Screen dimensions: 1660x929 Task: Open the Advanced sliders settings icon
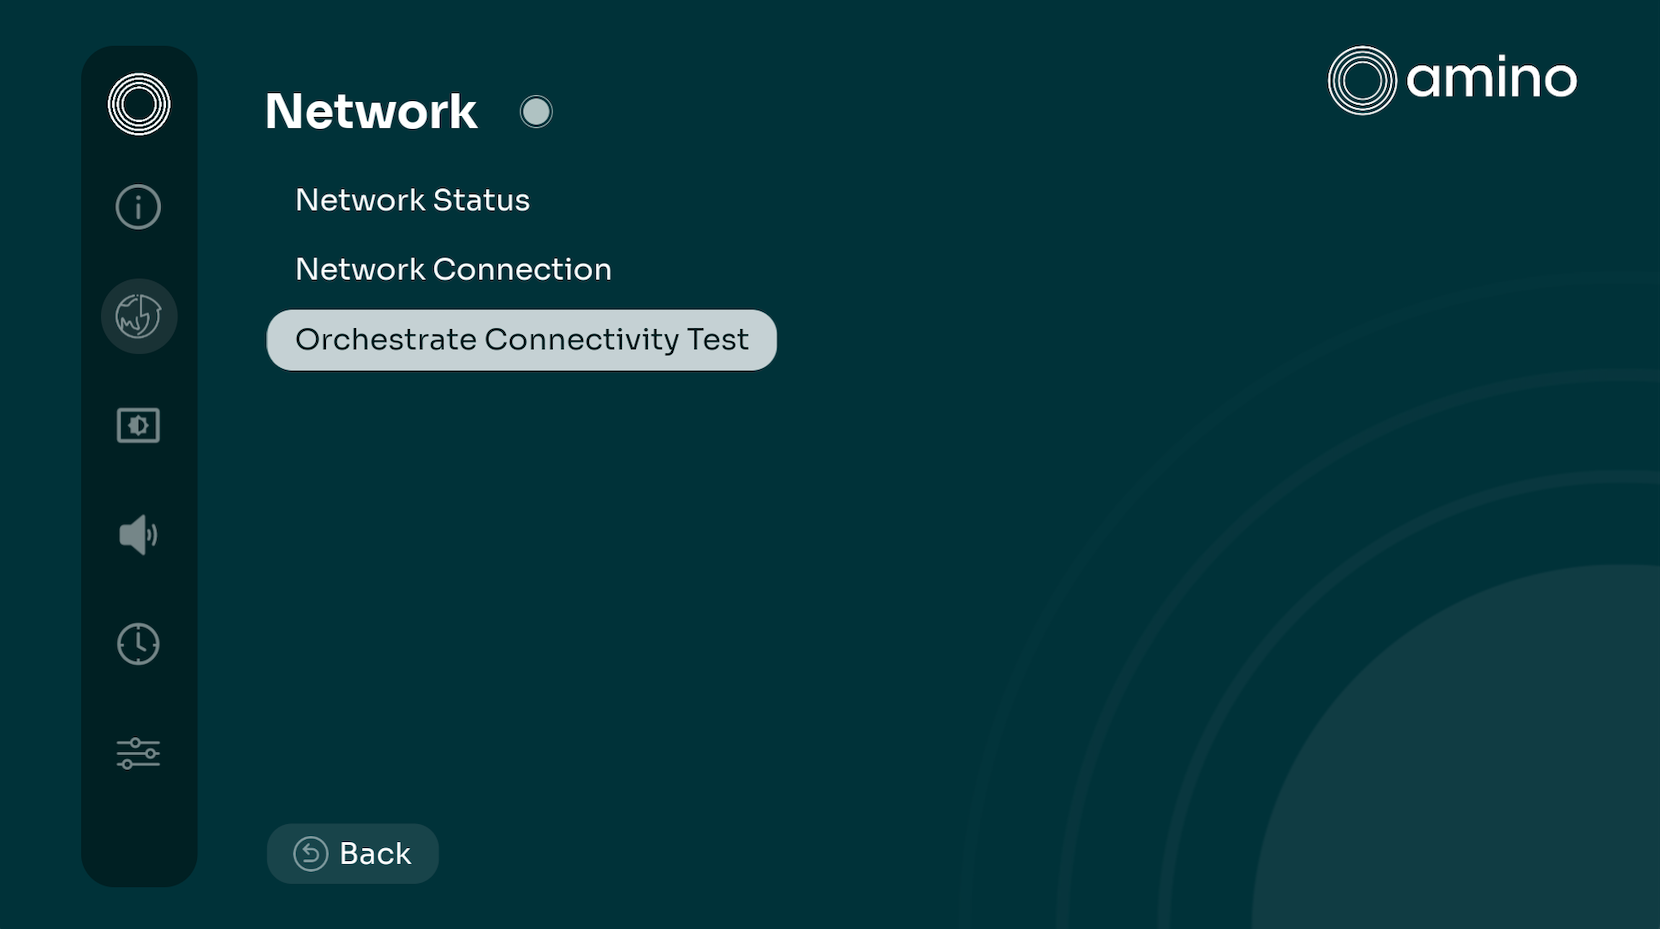coord(138,753)
